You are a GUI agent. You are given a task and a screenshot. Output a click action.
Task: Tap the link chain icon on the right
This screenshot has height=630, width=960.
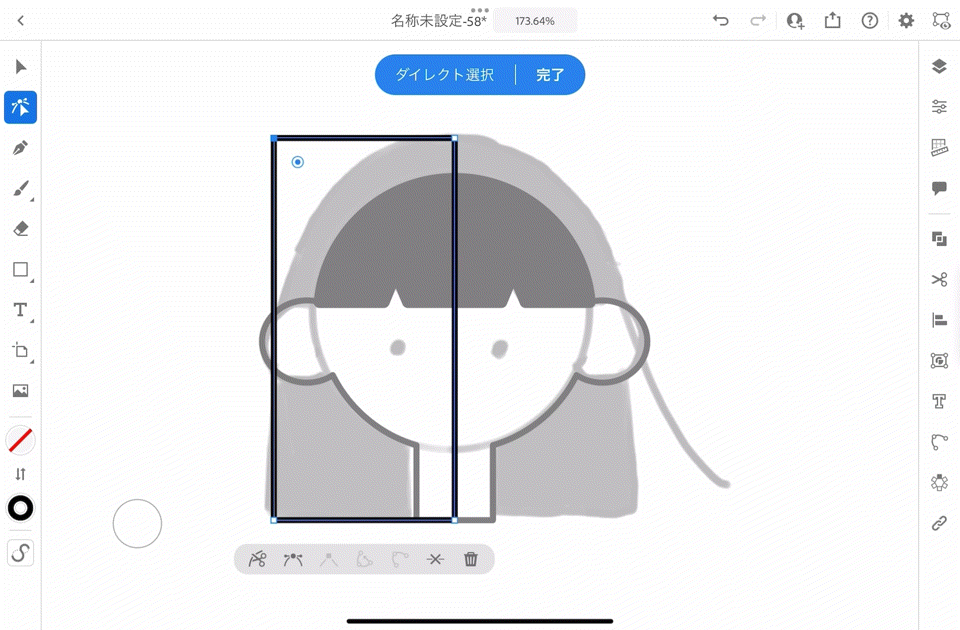pyautogui.click(x=939, y=523)
